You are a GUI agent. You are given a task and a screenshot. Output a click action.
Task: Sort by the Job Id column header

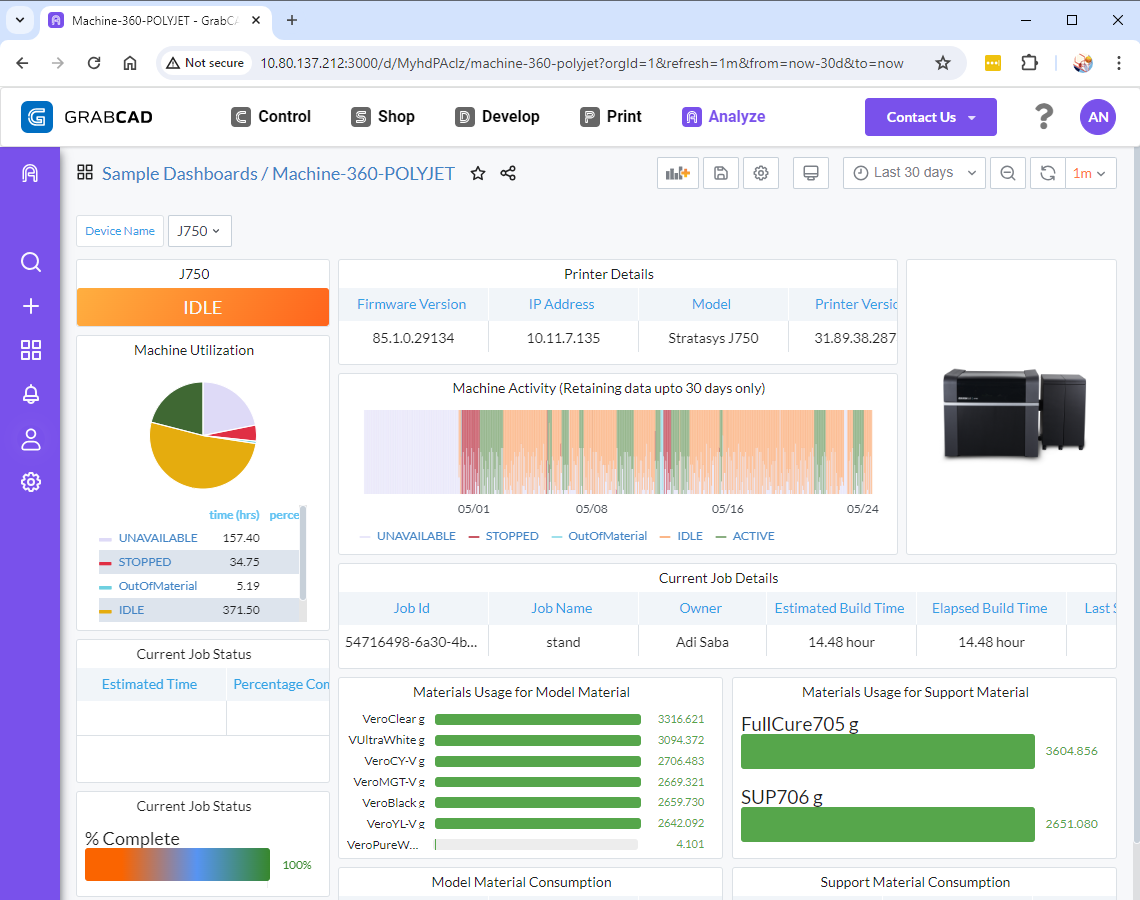click(412, 608)
